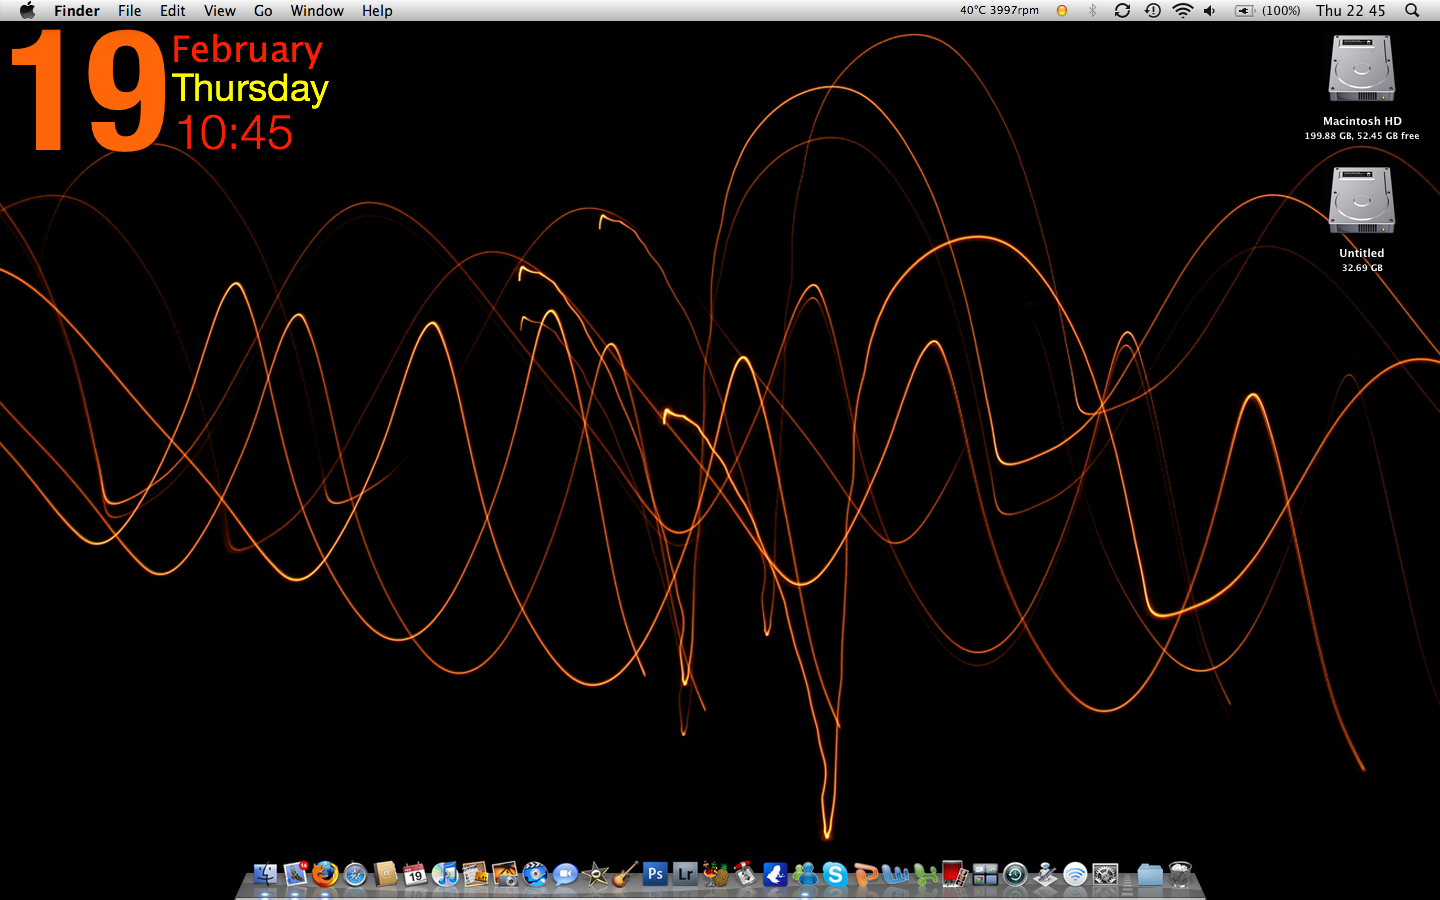Click the 40°C 3997rpm temperature monitor
Screen dimensions: 1440x900
click(x=999, y=10)
